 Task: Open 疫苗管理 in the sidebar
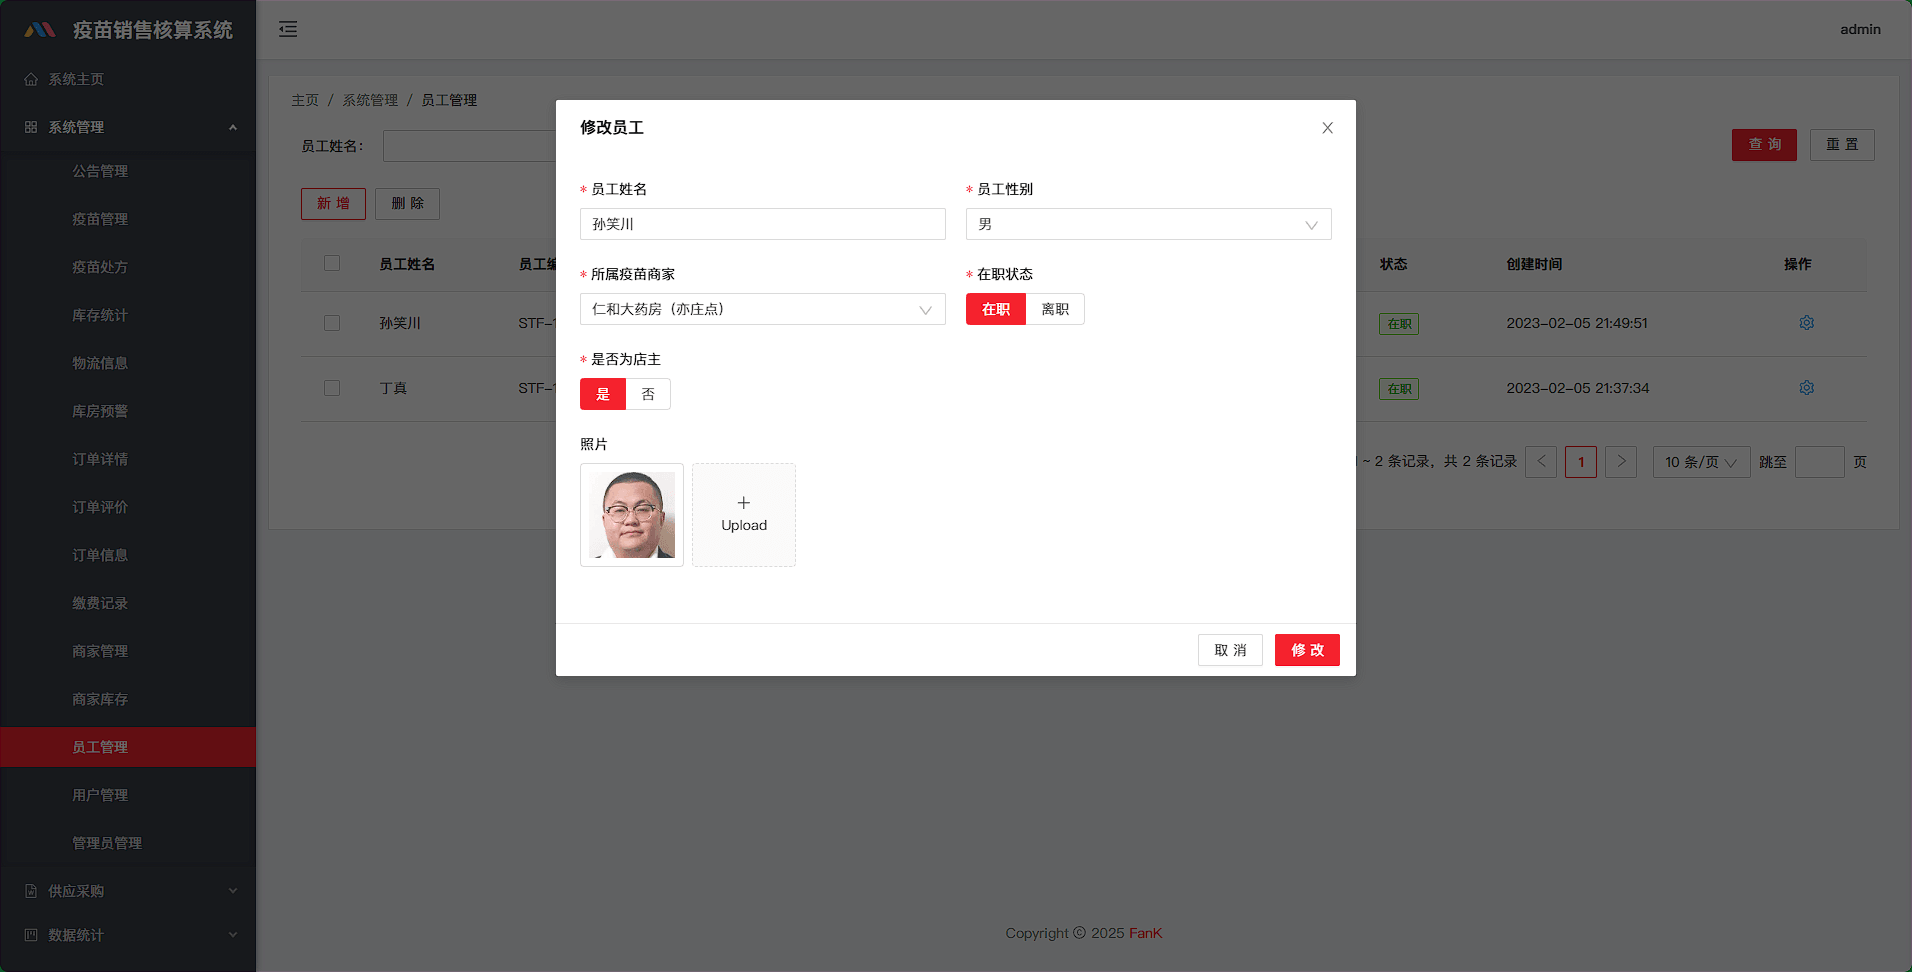point(100,219)
